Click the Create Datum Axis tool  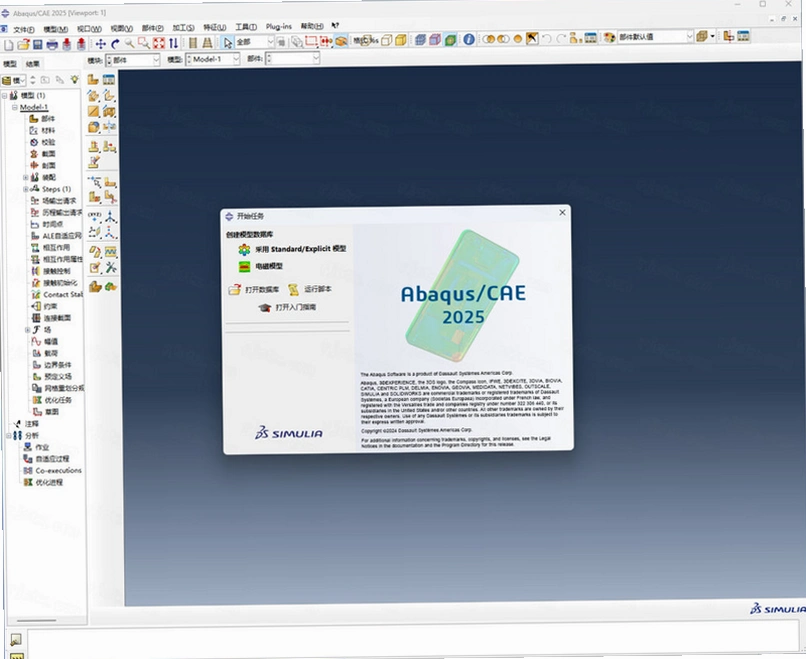(x=111, y=216)
